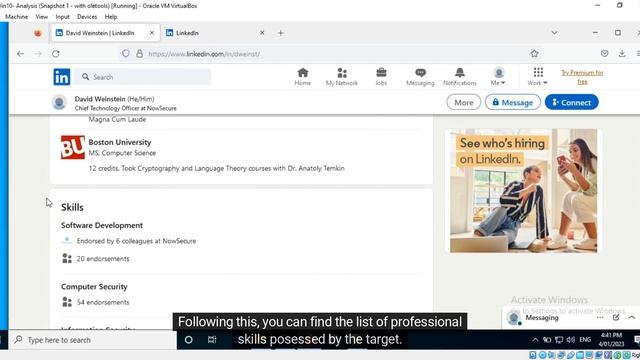The width and height of the screenshot is (640, 360).
Task: Switch to David Weinstein LinkedIn tab
Action: (x=99, y=33)
